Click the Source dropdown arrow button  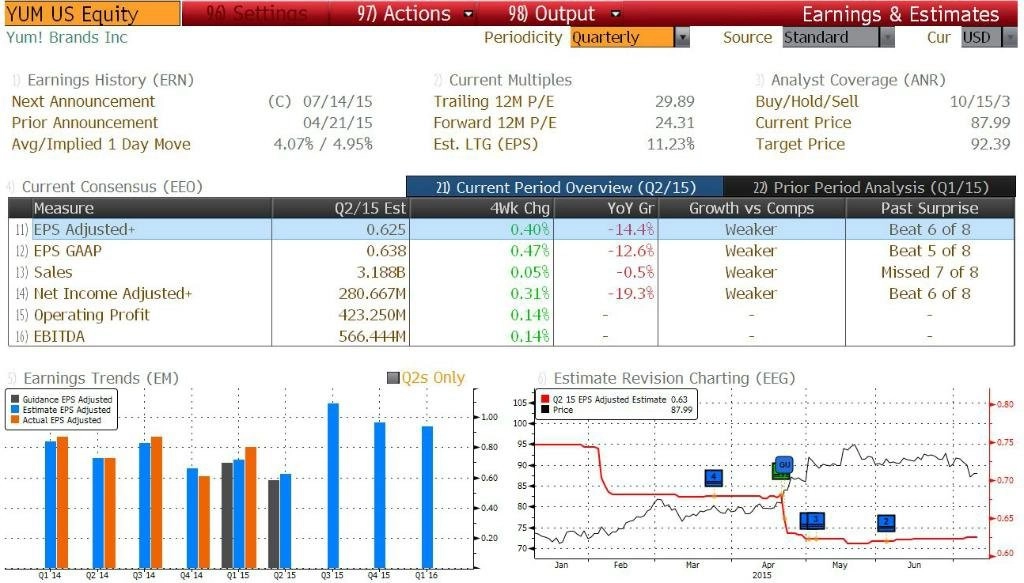click(x=887, y=37)
